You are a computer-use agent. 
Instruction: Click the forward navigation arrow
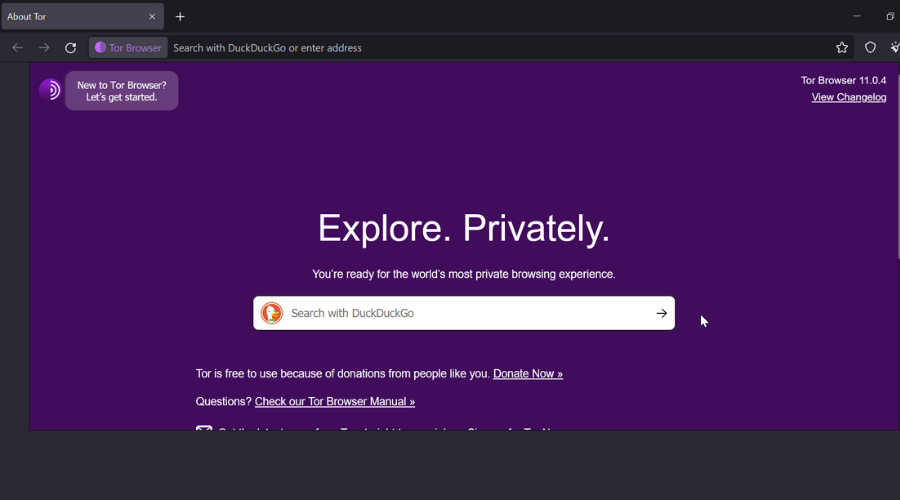coord(44,48)
